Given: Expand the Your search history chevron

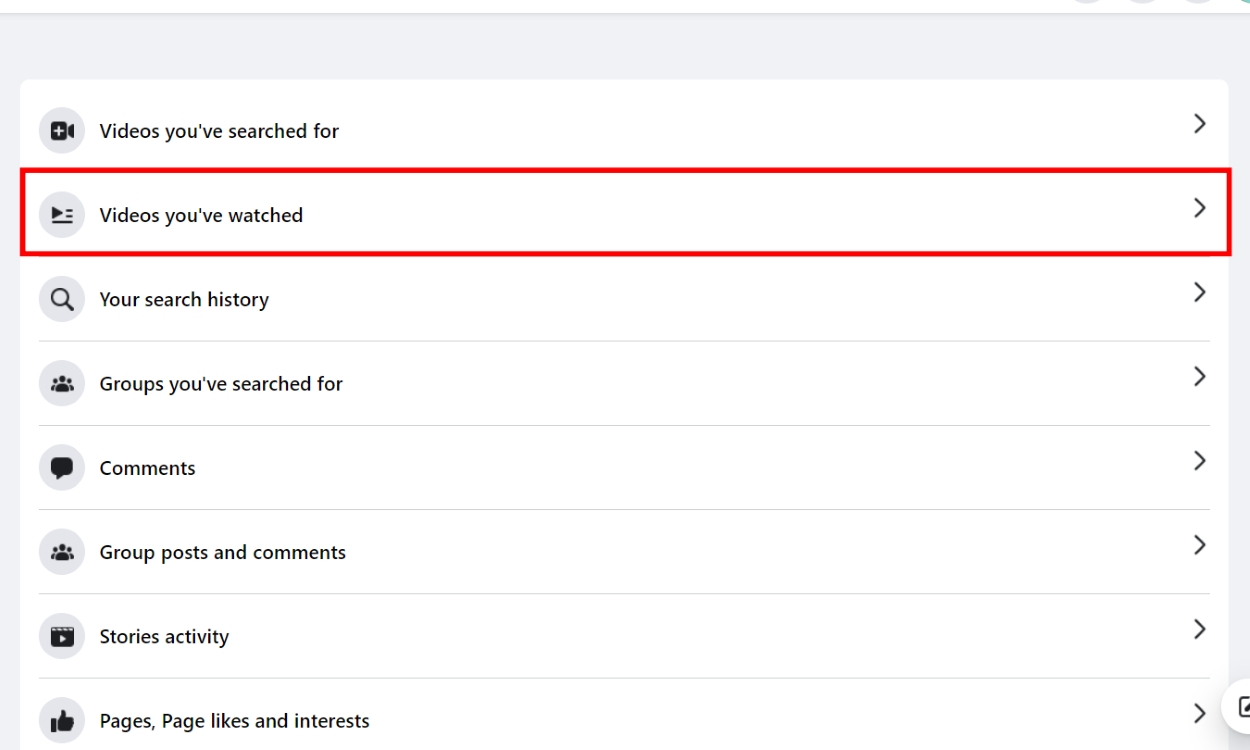Looking at the screenshot, I should [1199, 292].
